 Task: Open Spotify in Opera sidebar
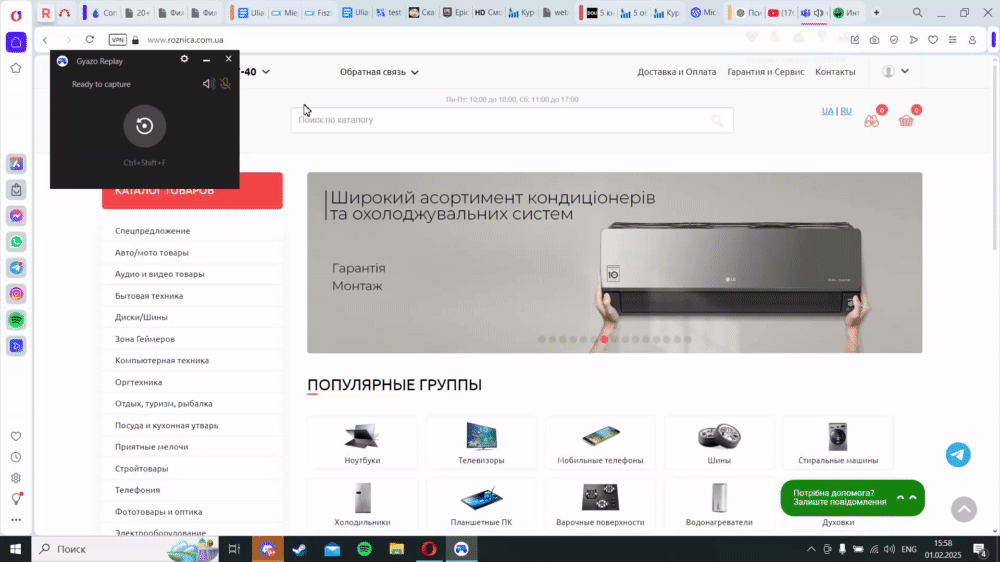tap(16, 320)
